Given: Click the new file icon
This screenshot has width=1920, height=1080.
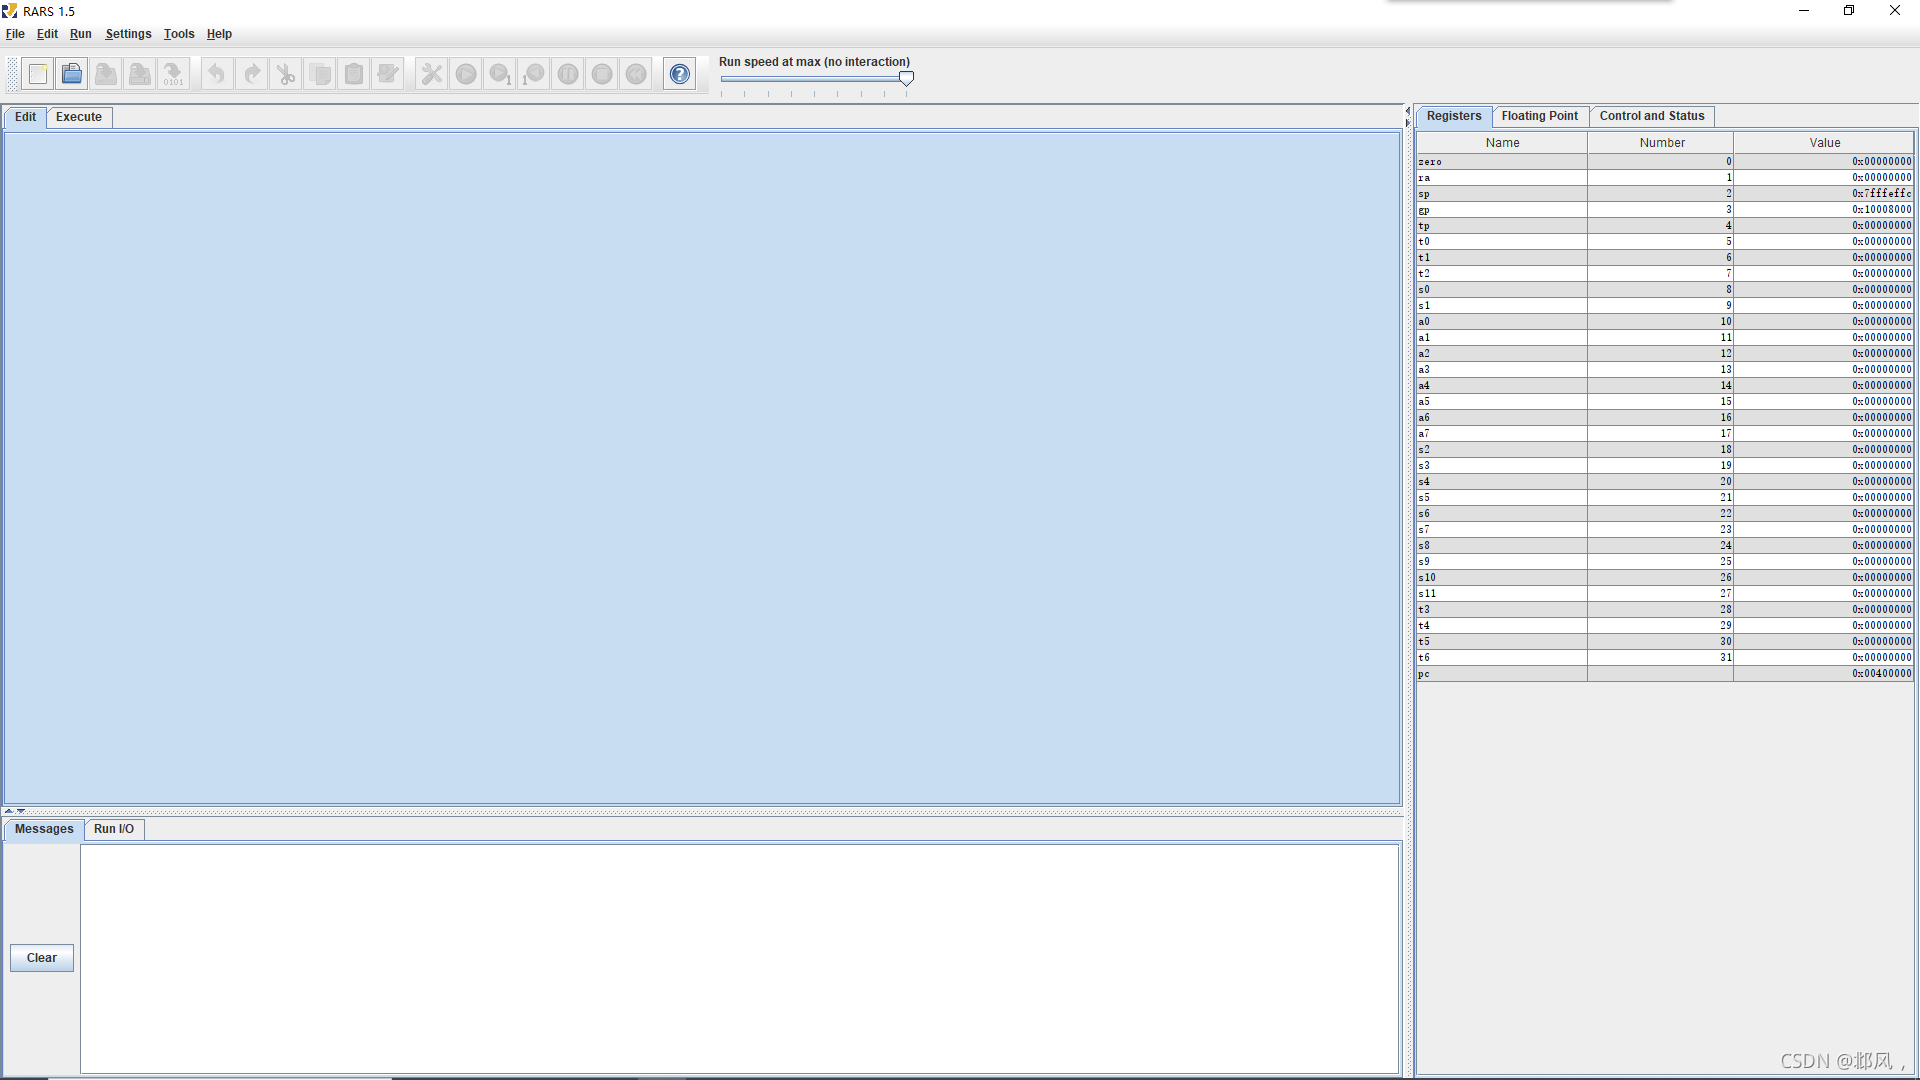Looking at the screenshot, I should pos(36,74).
